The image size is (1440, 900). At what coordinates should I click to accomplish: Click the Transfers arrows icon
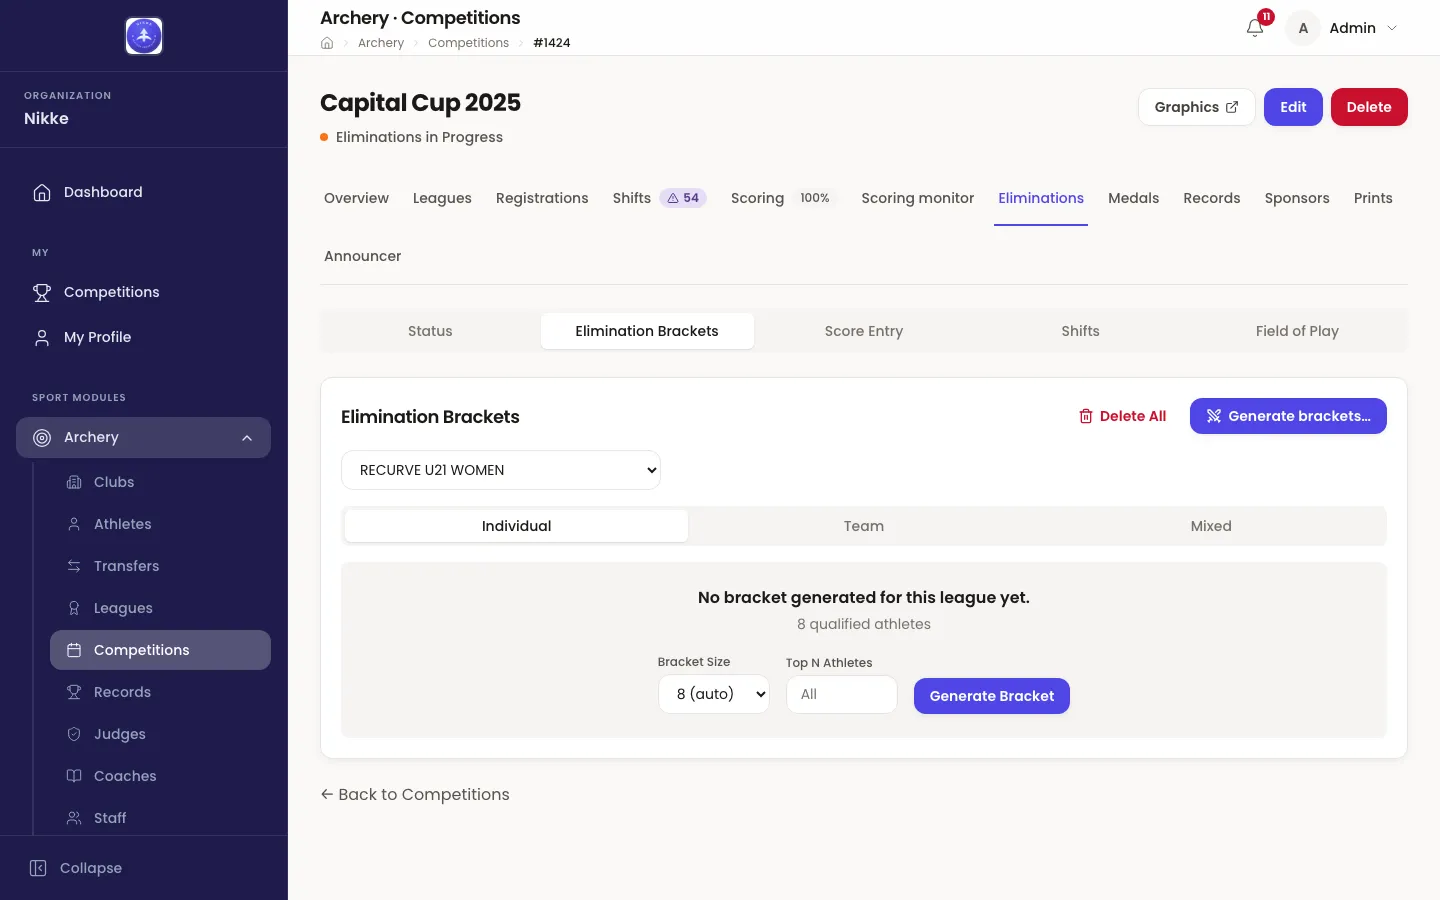(74, 566)
